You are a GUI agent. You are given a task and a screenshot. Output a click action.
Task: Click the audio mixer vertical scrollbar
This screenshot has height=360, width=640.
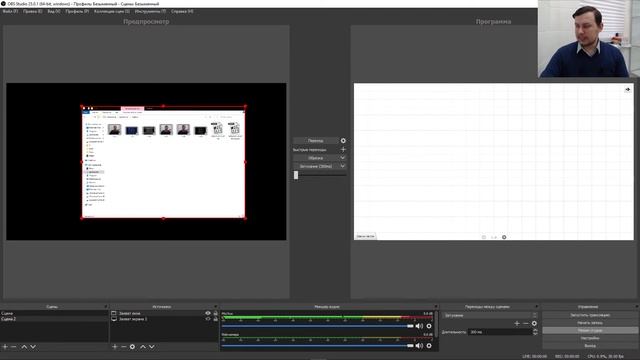pos(436,324)
